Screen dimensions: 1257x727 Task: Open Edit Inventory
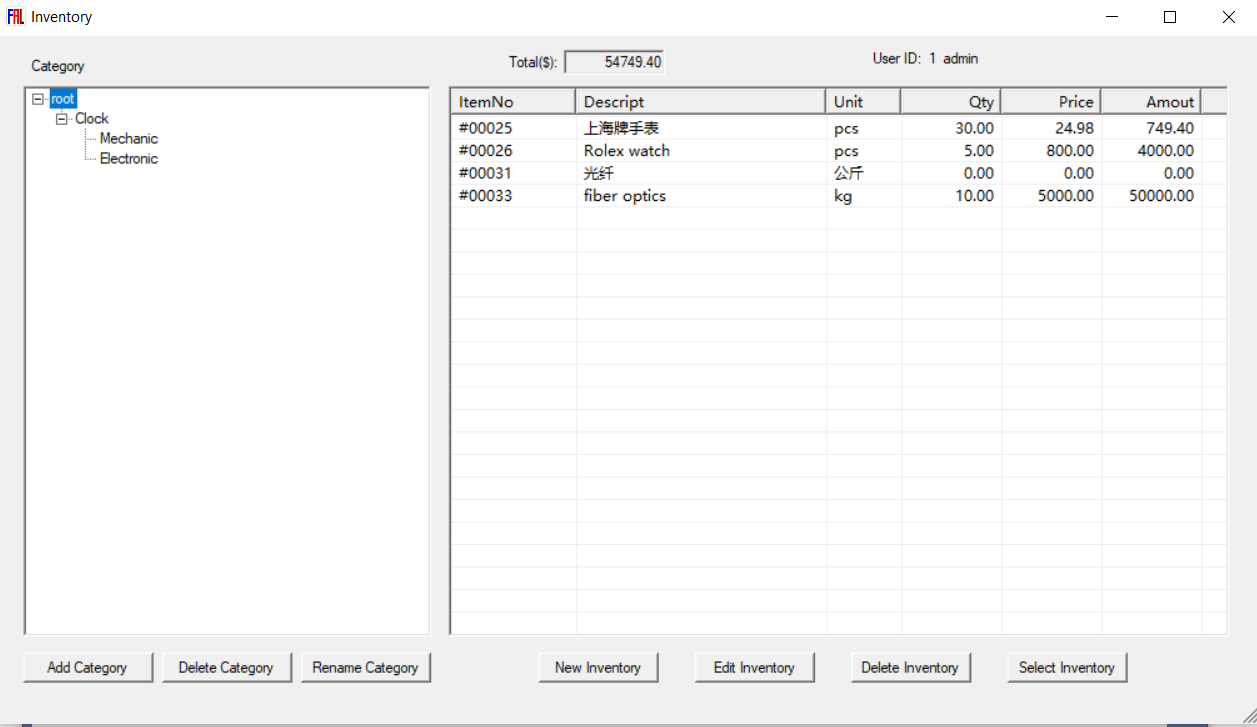coord(754,668)
